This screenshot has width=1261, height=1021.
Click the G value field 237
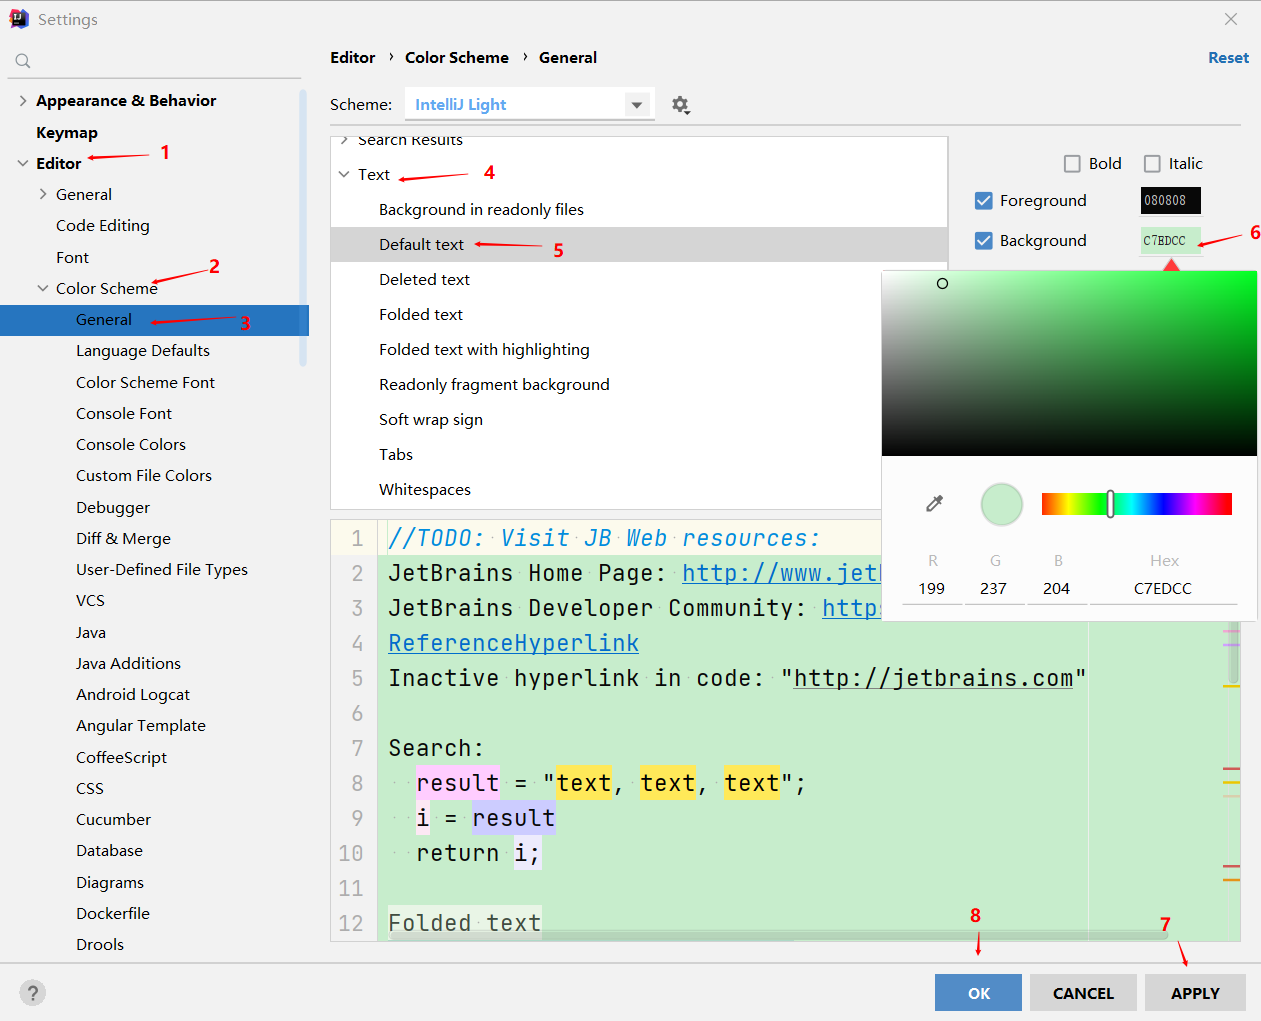pyautogui.click(x=994, y=589)
